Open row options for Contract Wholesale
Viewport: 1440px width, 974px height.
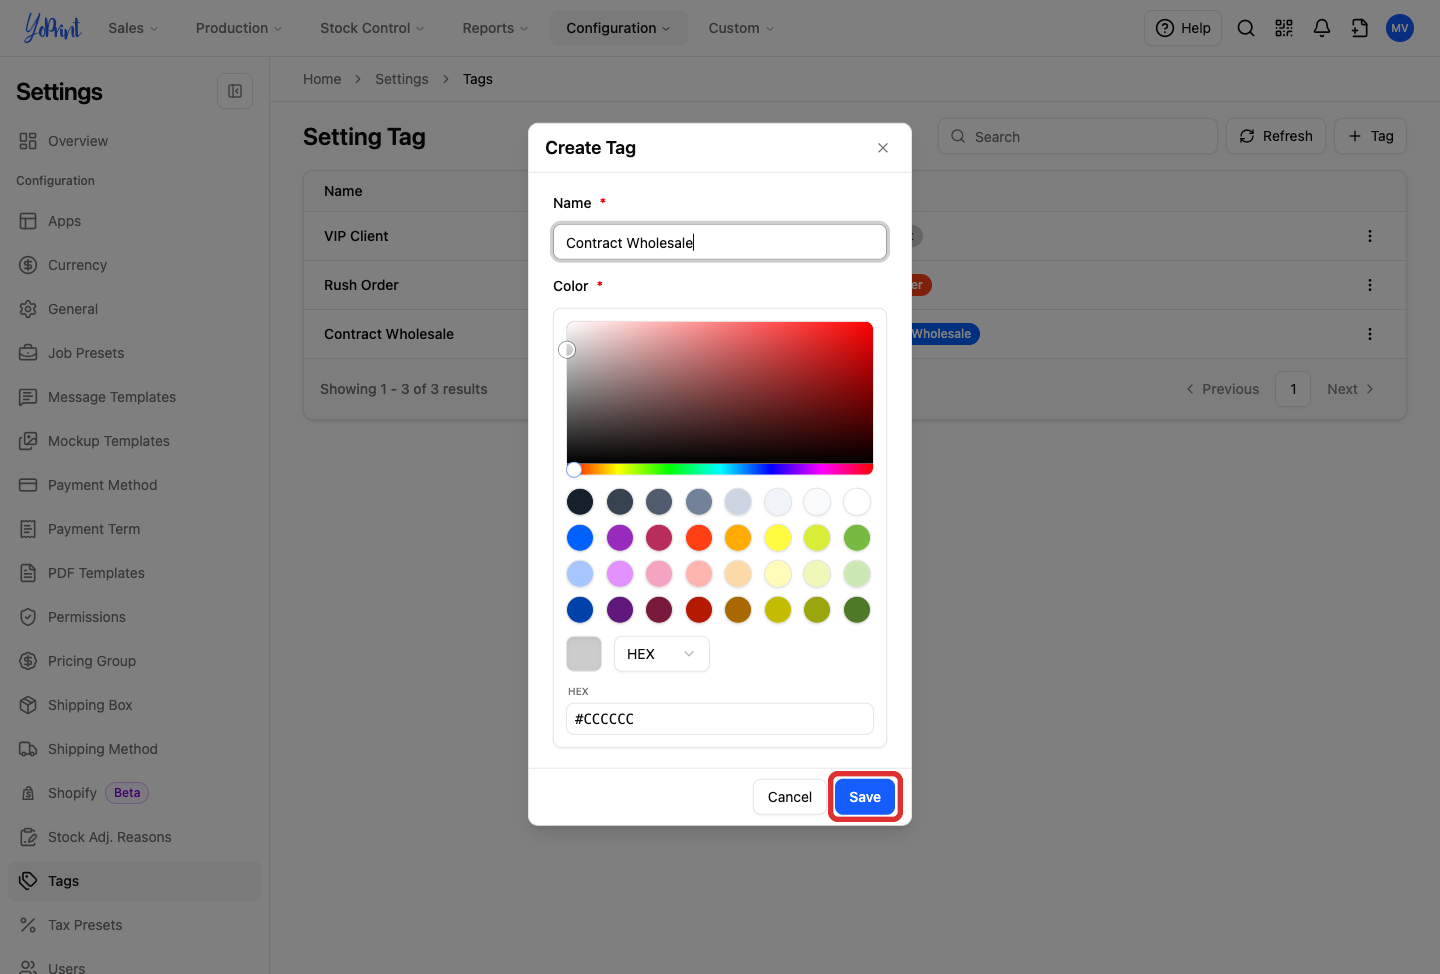point(1370,334)
